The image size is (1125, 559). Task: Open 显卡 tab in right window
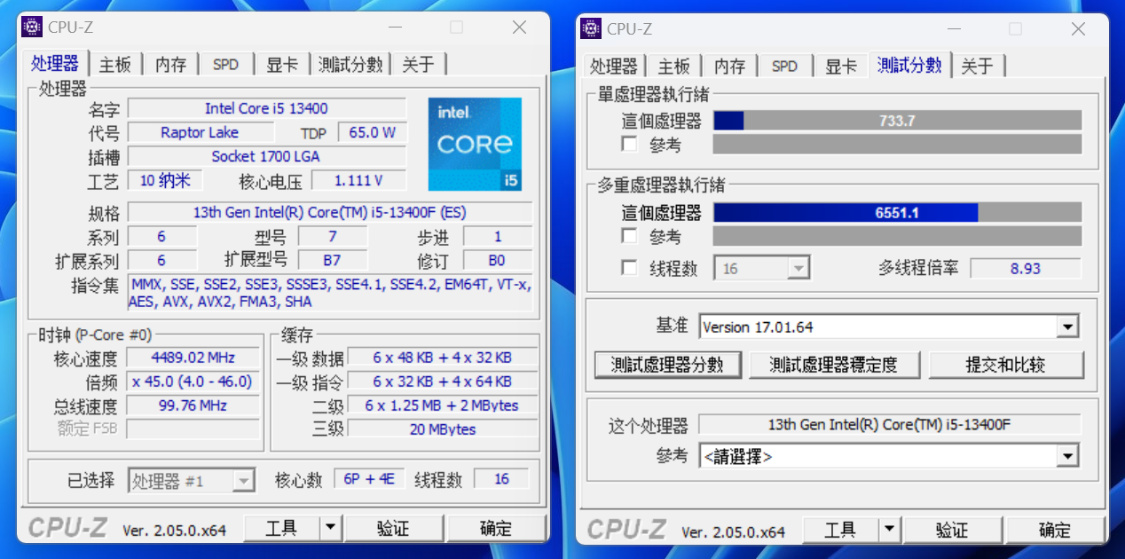pos(841,66)
